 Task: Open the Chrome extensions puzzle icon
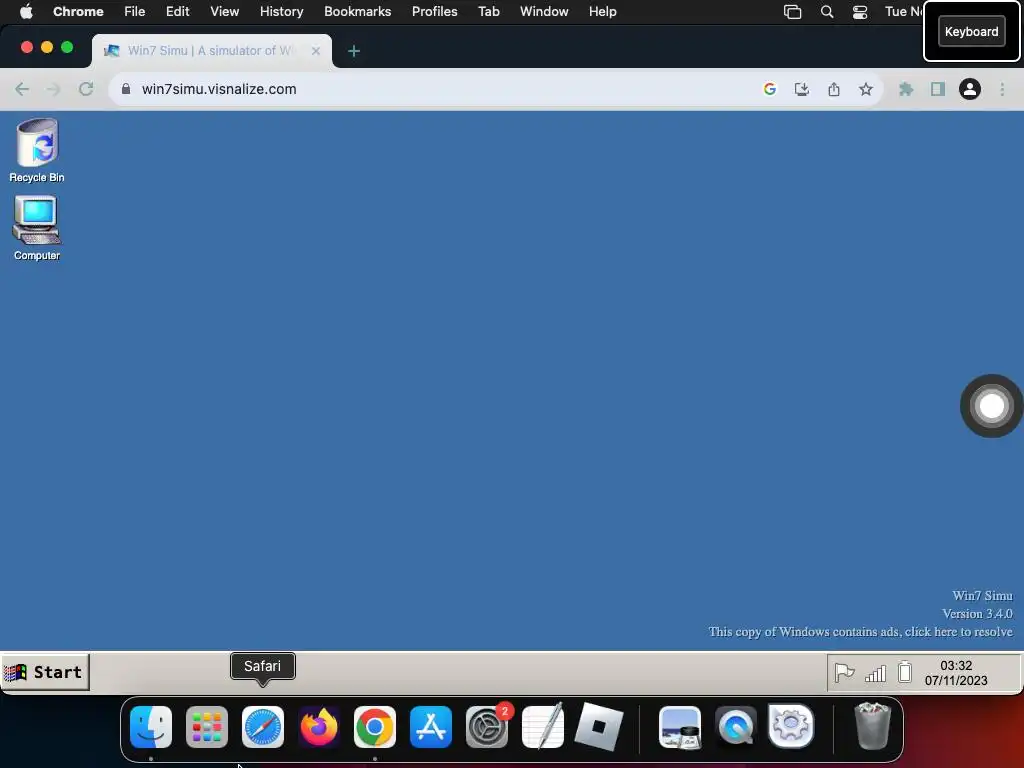point(906,89)
